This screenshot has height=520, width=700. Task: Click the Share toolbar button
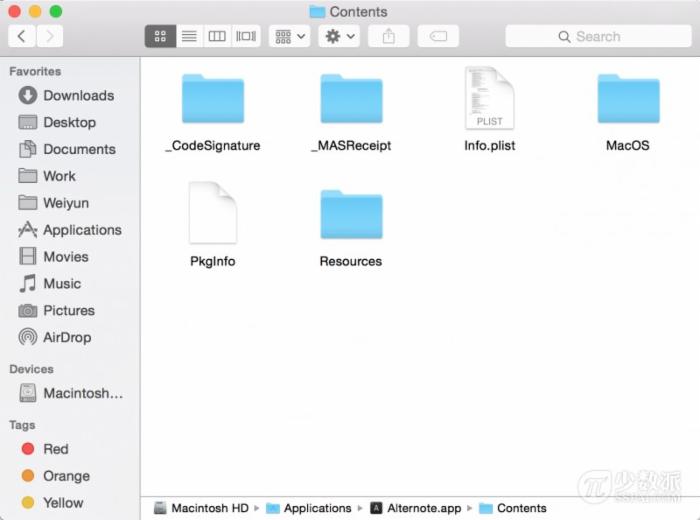389,36
